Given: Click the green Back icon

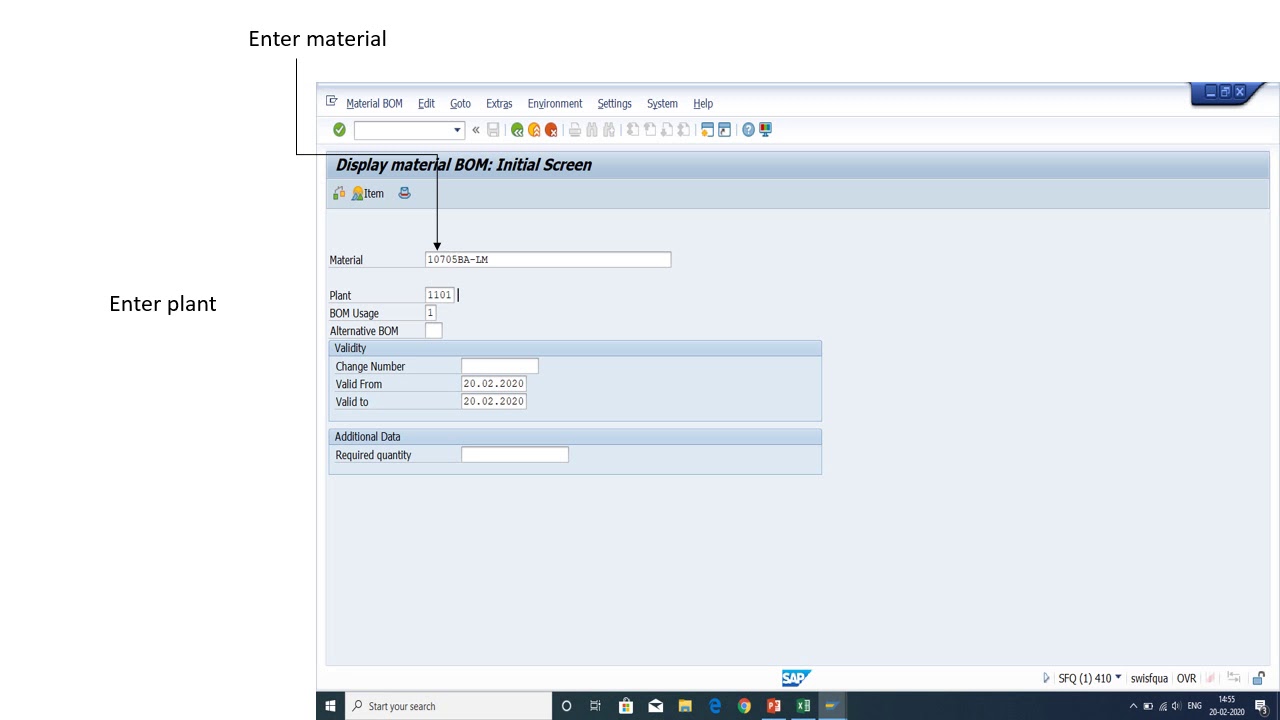Looking at the screenshot, I should click(517, 130).
